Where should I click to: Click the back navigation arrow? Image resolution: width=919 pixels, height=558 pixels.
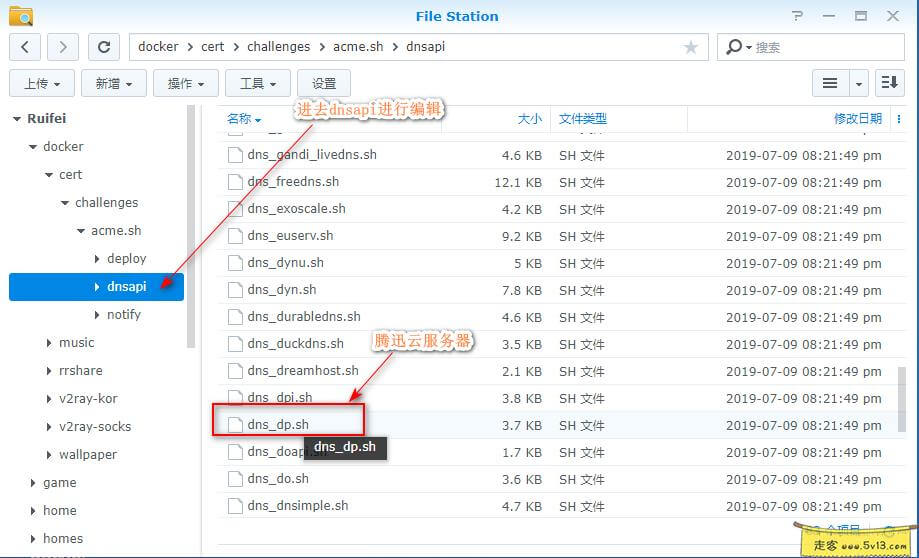point(25,47)
